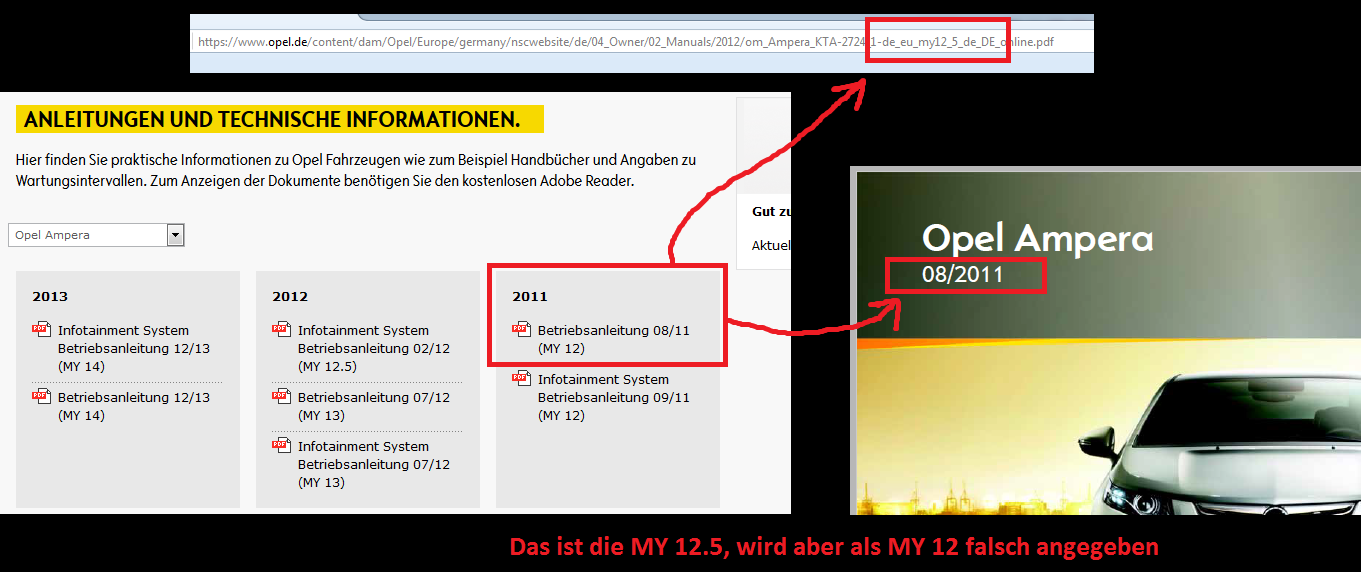Click the 'Gut zu' panel heading

coord(771,212)
